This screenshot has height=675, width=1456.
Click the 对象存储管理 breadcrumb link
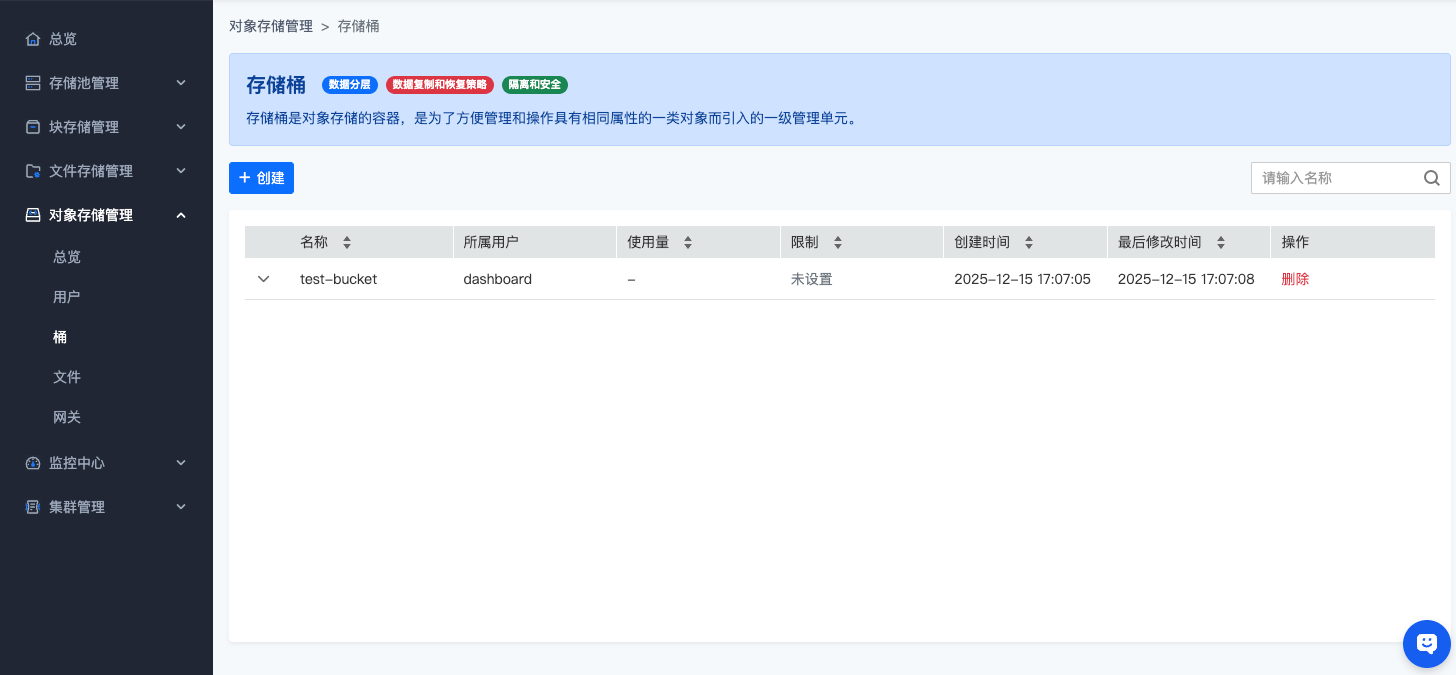[271, 26]
